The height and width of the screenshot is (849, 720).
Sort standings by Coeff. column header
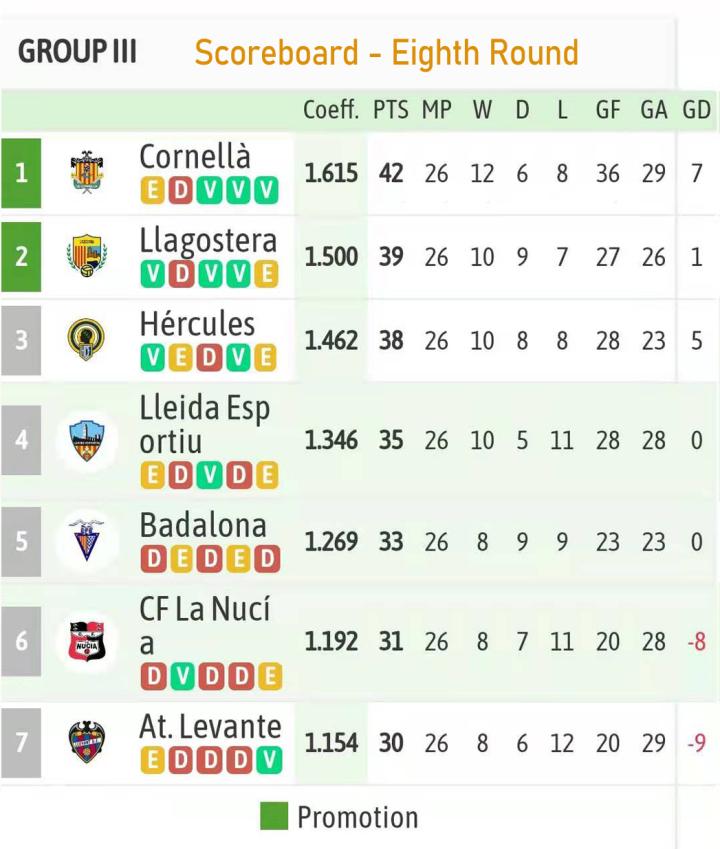(331, 111)
